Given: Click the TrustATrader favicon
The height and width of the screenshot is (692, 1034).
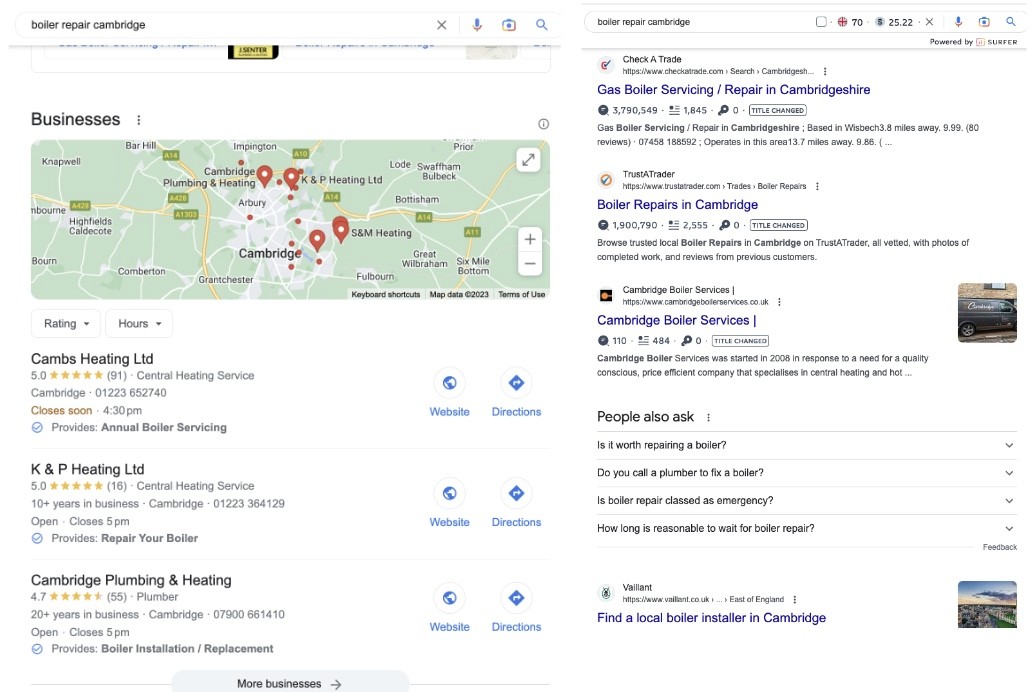Looking at the screenshot, I should pyautogui.click(x=605, y=180).
